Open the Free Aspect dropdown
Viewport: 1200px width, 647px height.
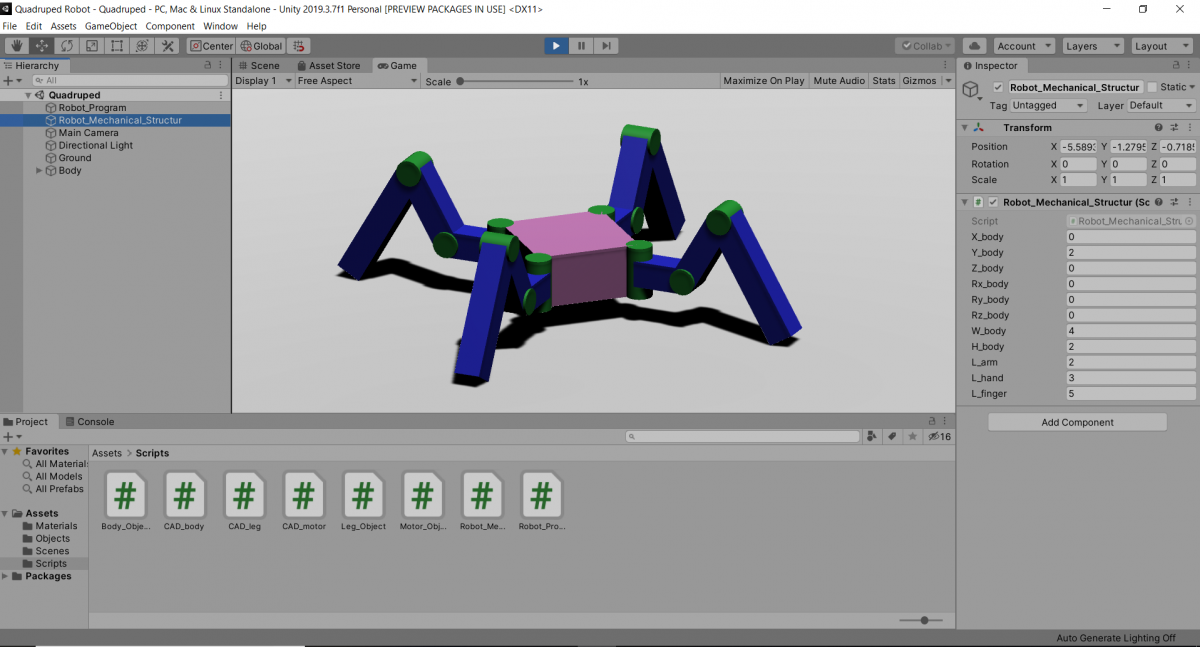click(x=356, y=81)
